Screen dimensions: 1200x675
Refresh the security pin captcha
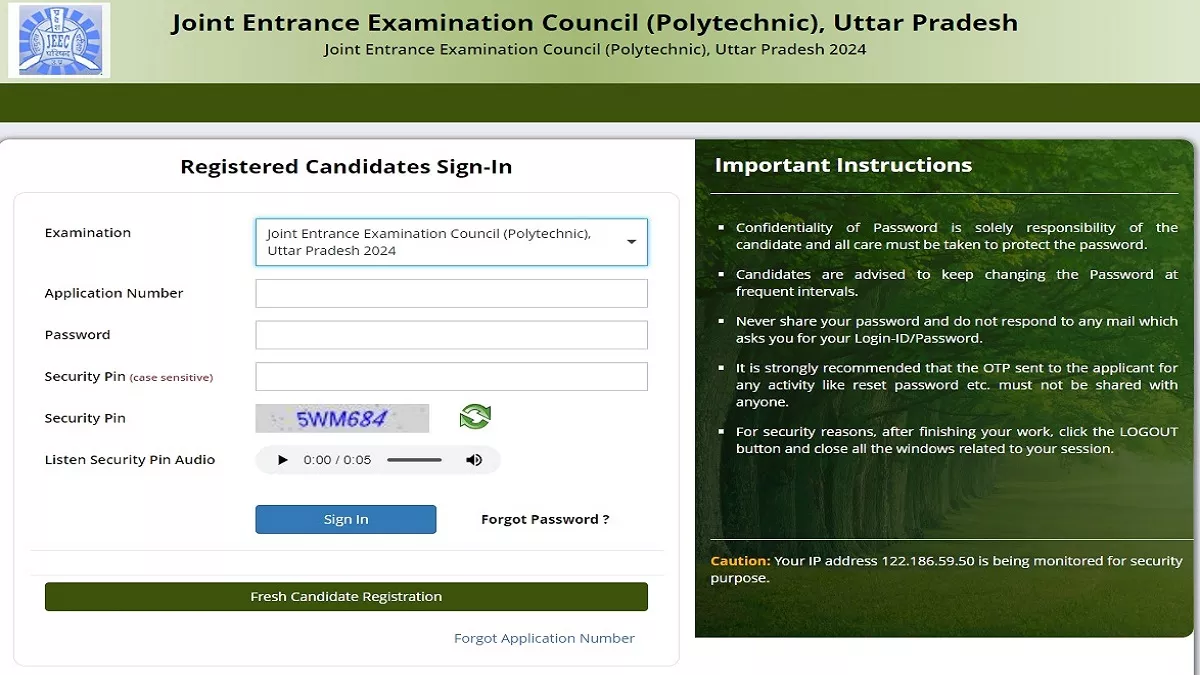(x=475, y=417)
